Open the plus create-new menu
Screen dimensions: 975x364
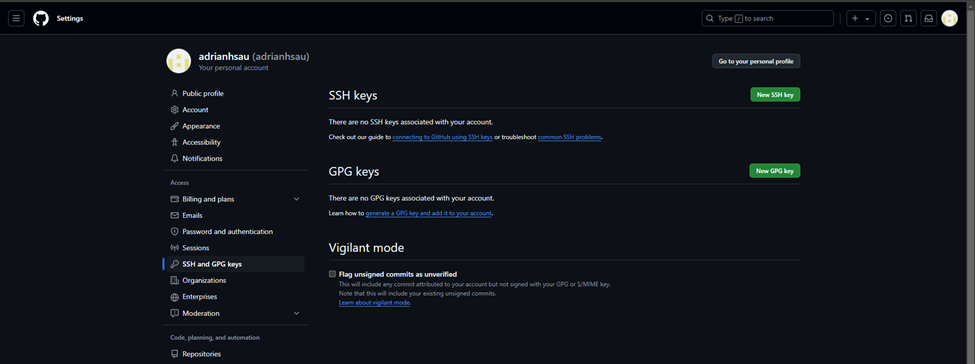coord(856,19)
